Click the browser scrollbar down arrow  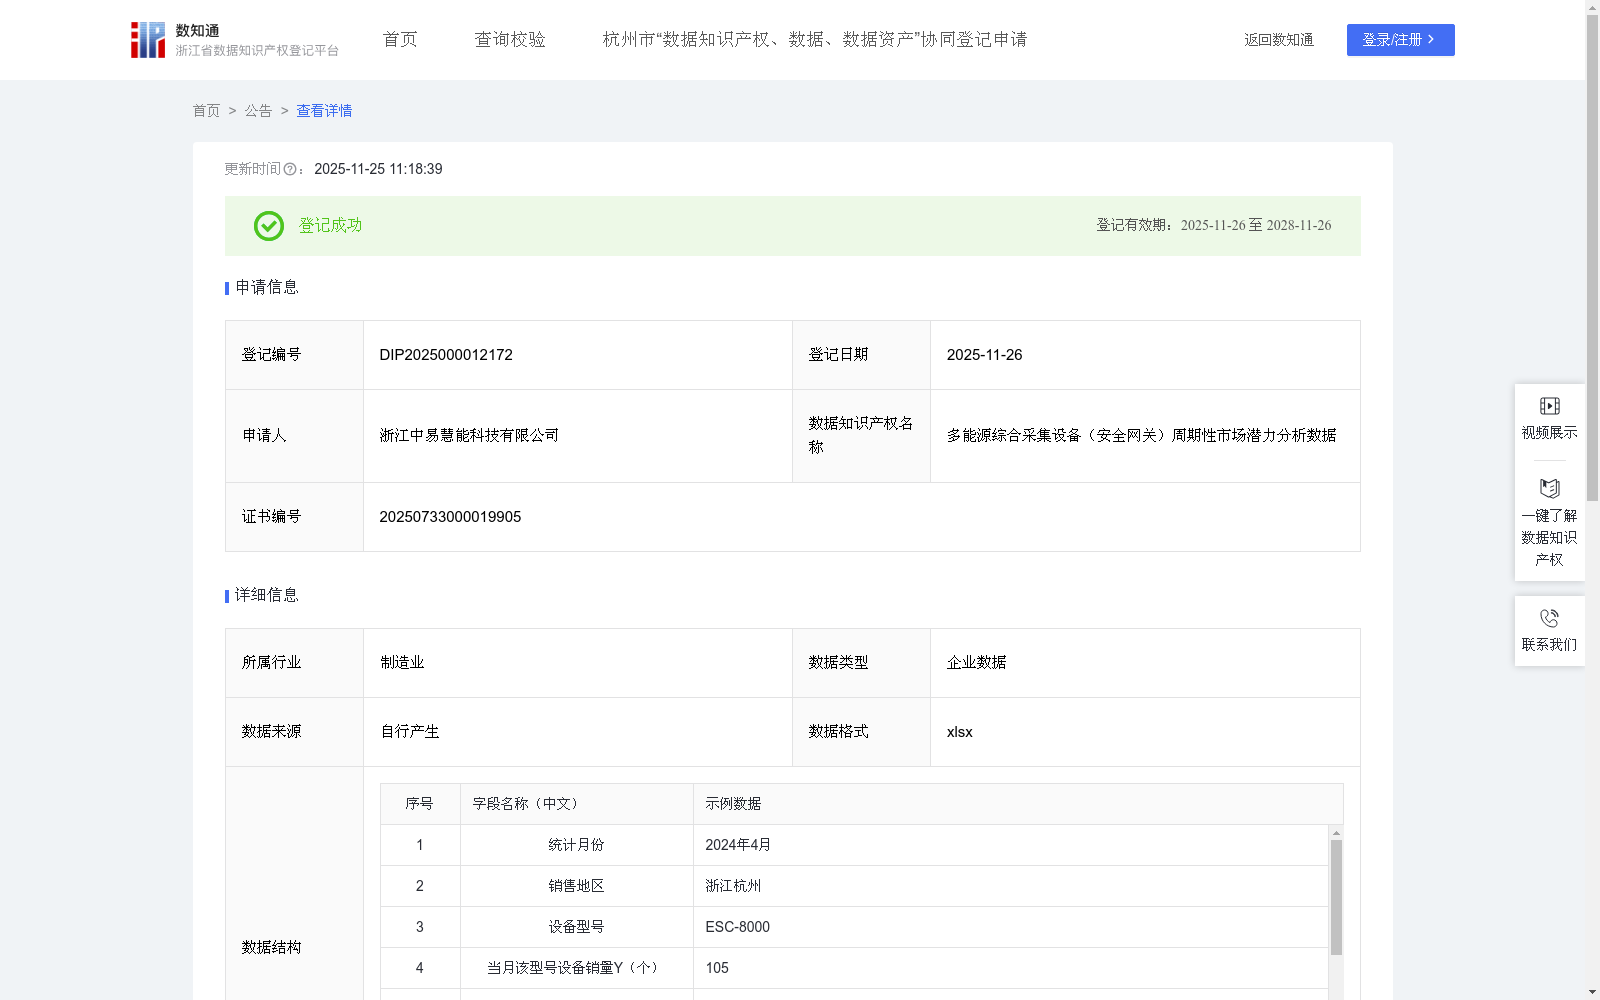[1592, 993]
